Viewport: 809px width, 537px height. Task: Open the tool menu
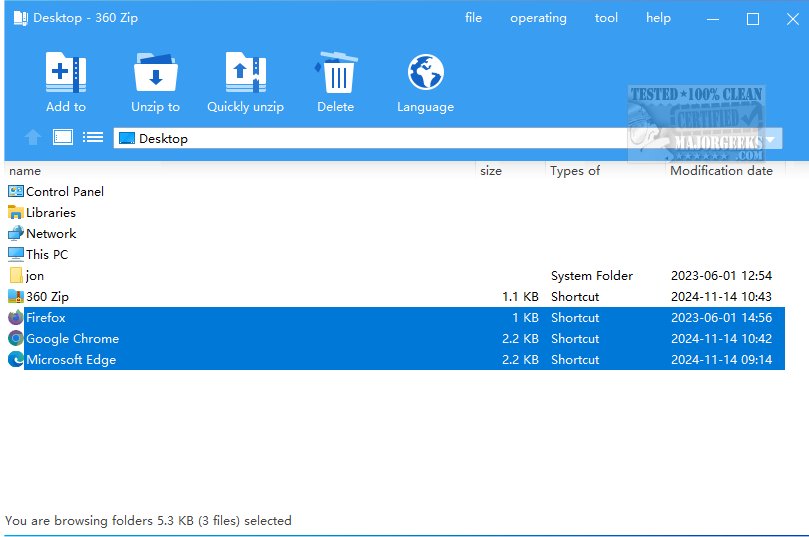606,18
